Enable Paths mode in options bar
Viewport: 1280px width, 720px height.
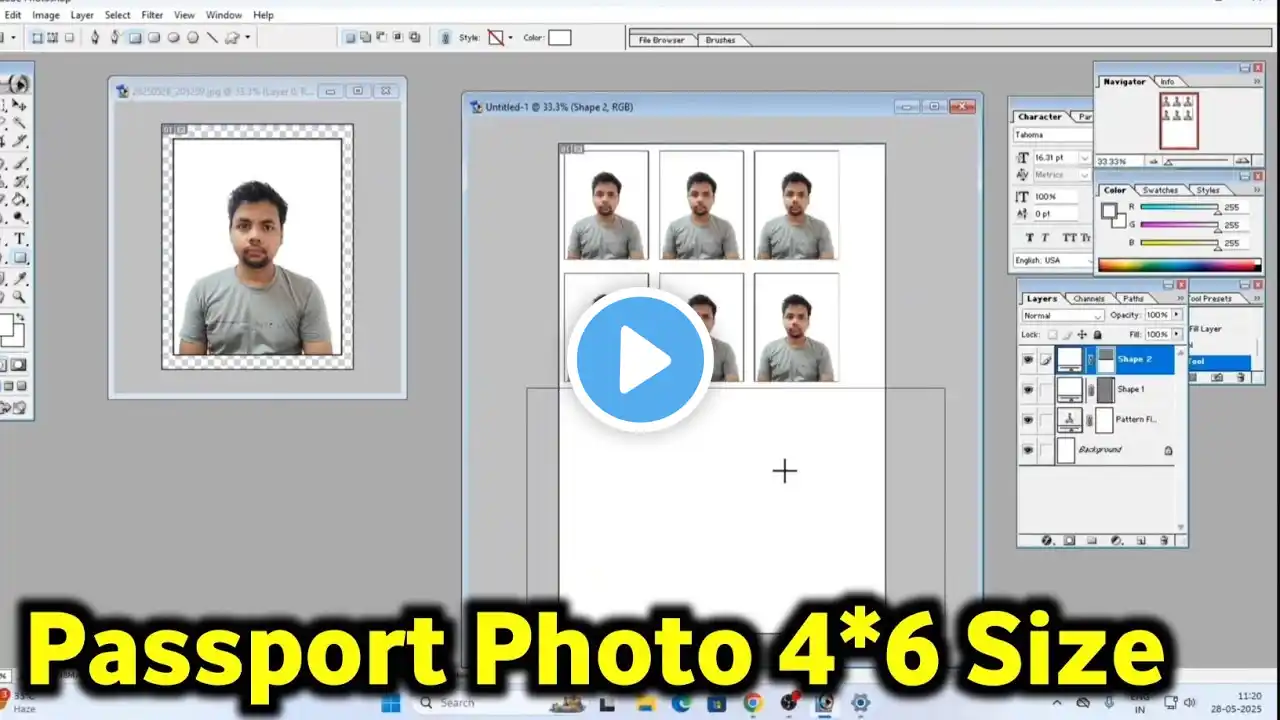(53, 38)
